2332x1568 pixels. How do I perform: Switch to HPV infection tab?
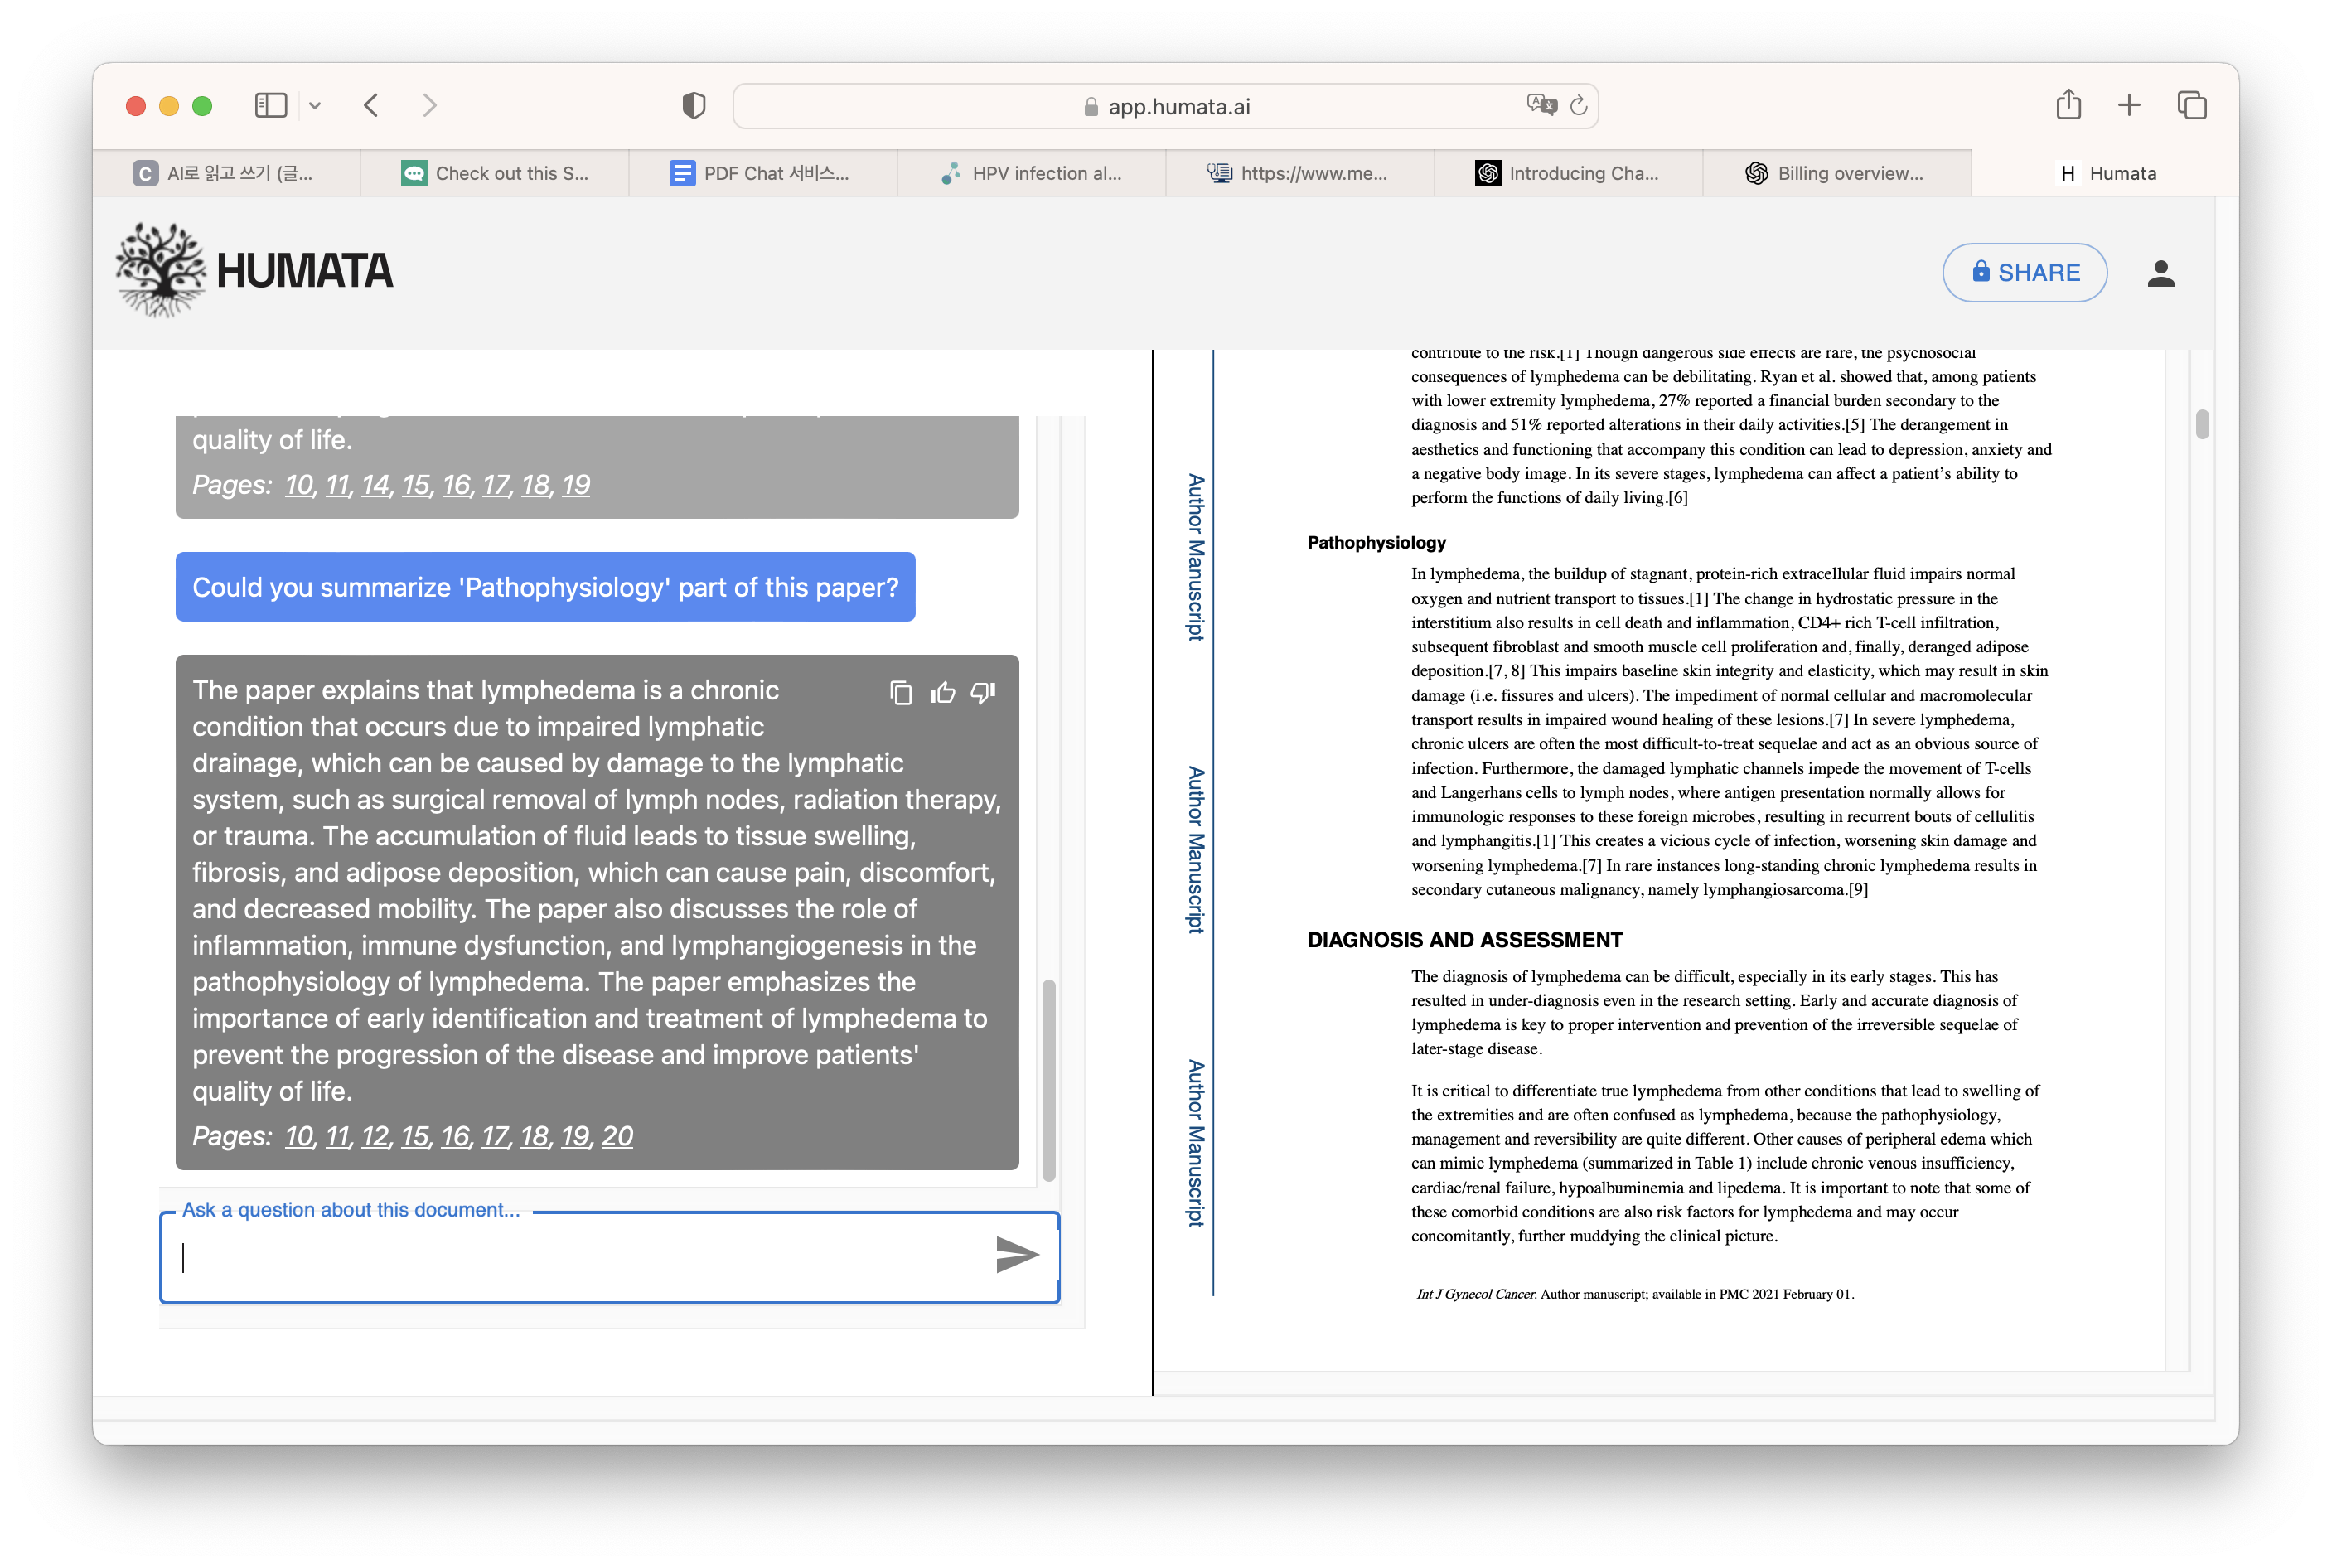1031,173
